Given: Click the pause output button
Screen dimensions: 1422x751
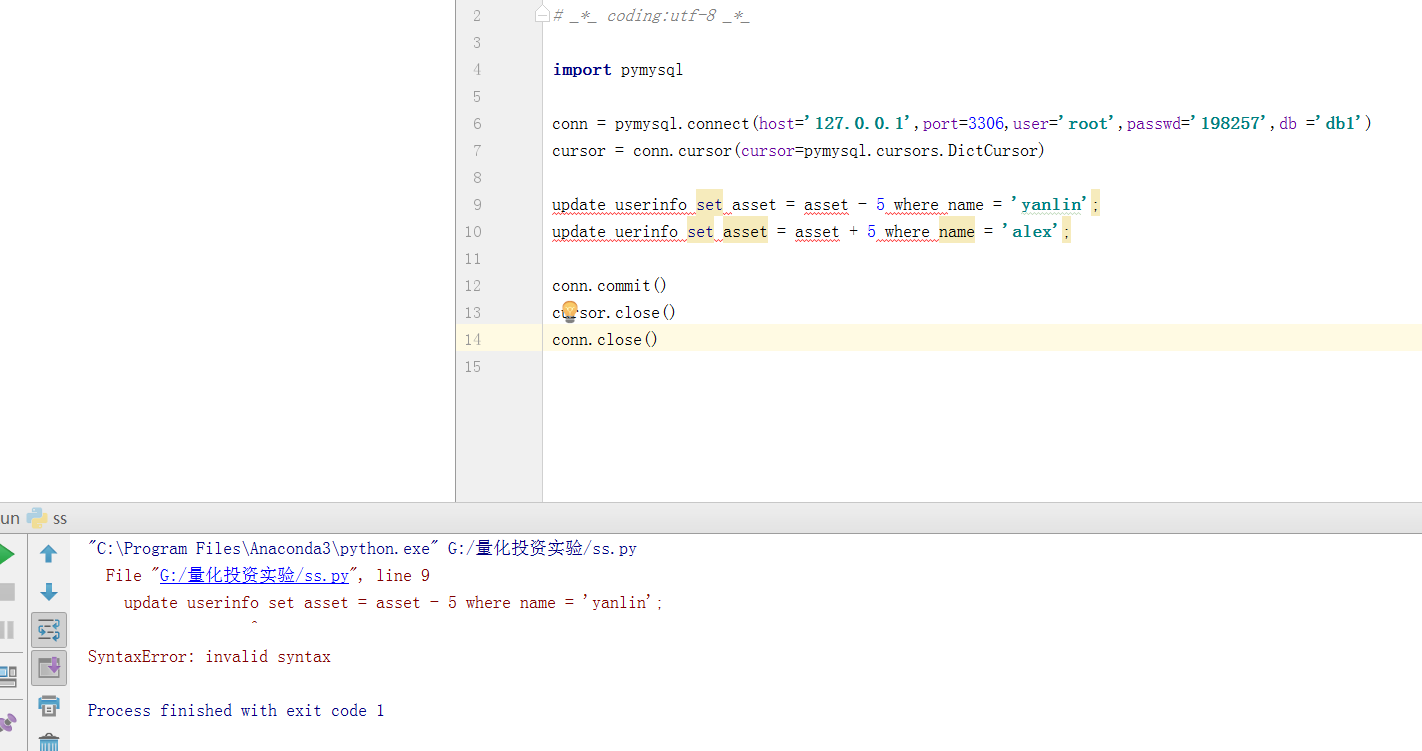Looking at the screenshot, I should (x=6, y=630).
